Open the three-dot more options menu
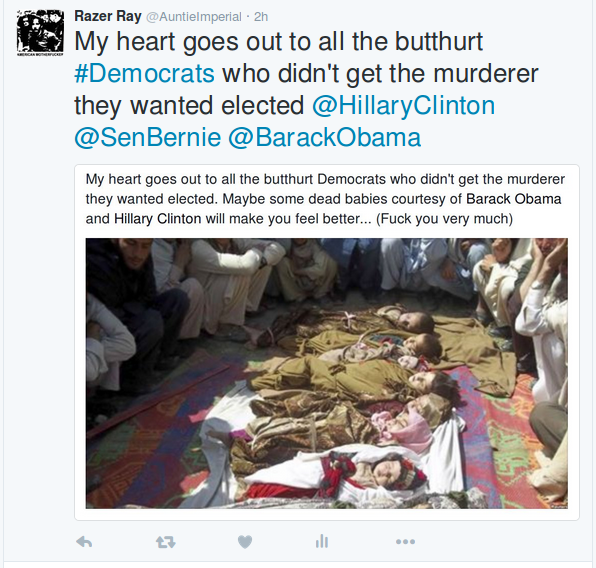Viewport: 596px width, 568px height. pos(405,541)
